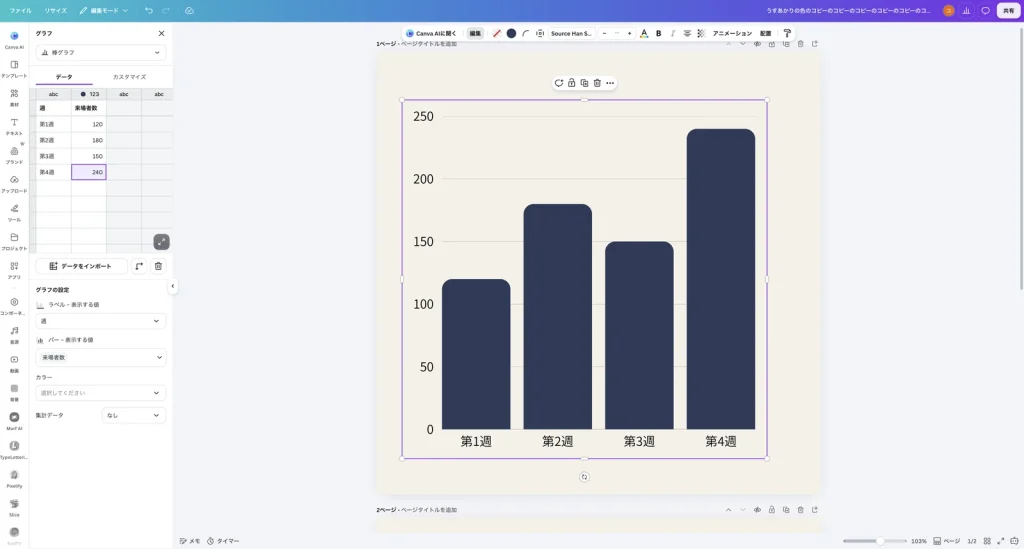Open the アニメーション toolbar item
The height and width of the screenshot is (549, 1024).
click(x=732, y=33)
